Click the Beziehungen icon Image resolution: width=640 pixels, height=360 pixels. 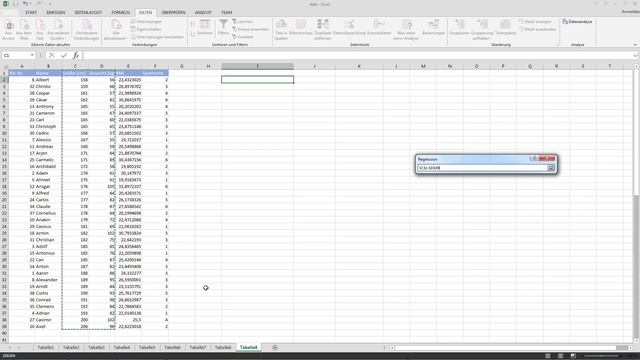point(433,28)
